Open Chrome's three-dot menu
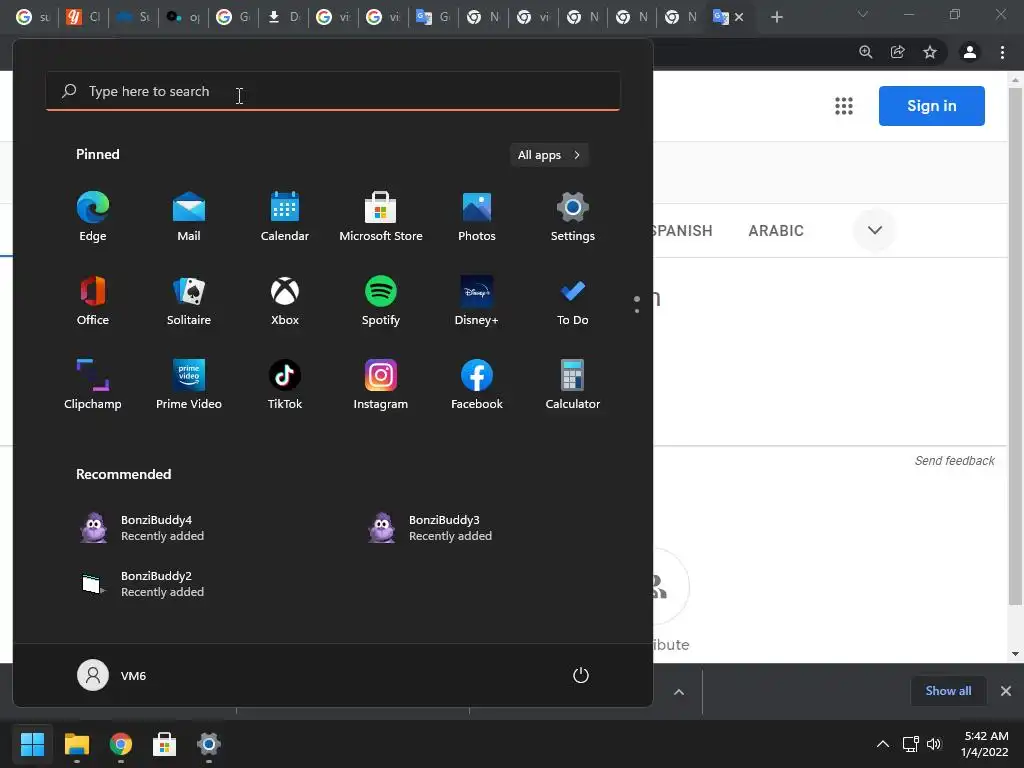Viewport: 1024px width, 768px height. 1002,52
